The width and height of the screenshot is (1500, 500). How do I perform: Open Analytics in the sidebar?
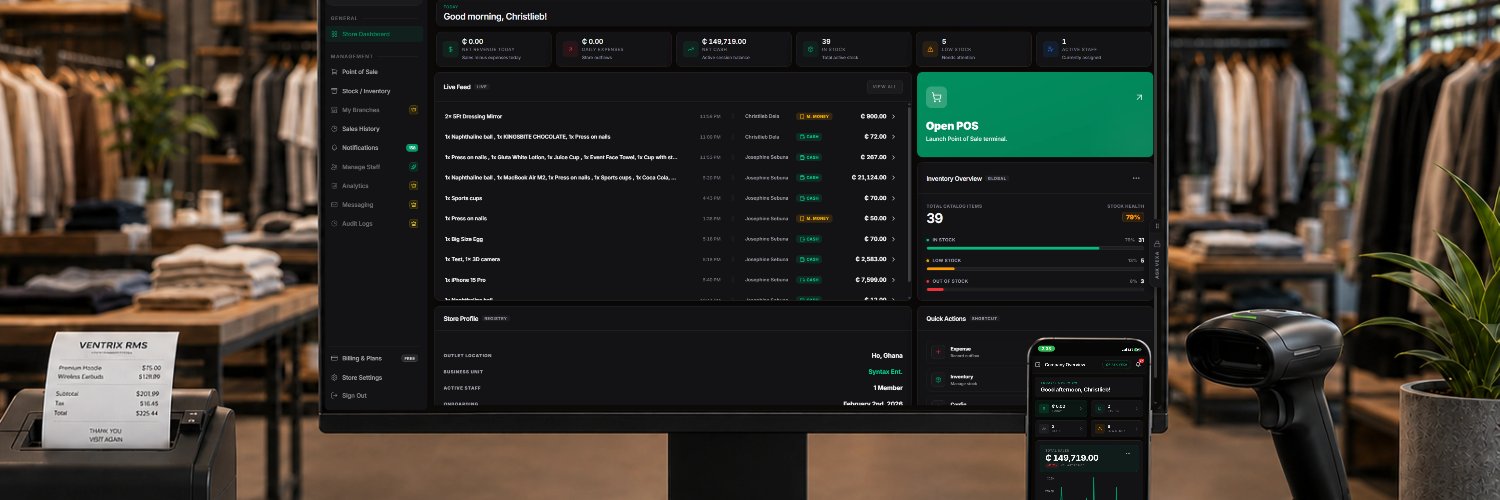click(374, 186)
